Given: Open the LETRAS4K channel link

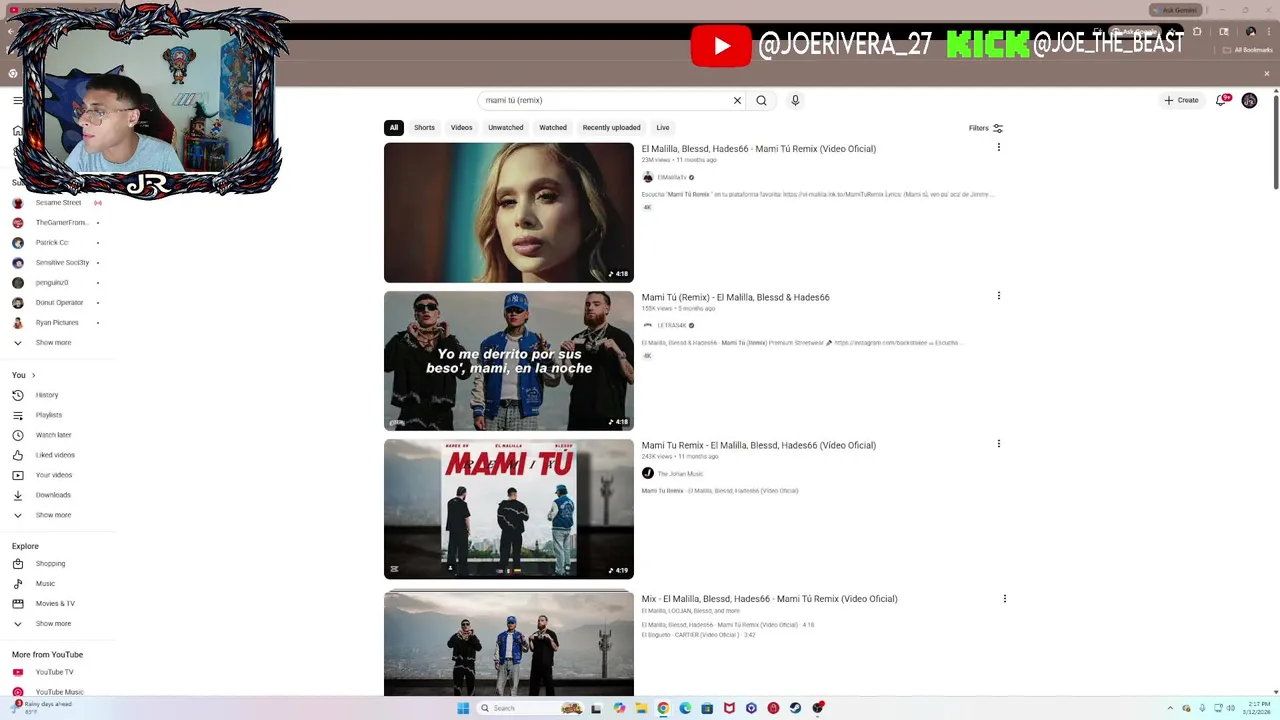Looking at the screenshot, I should [671, 325].
